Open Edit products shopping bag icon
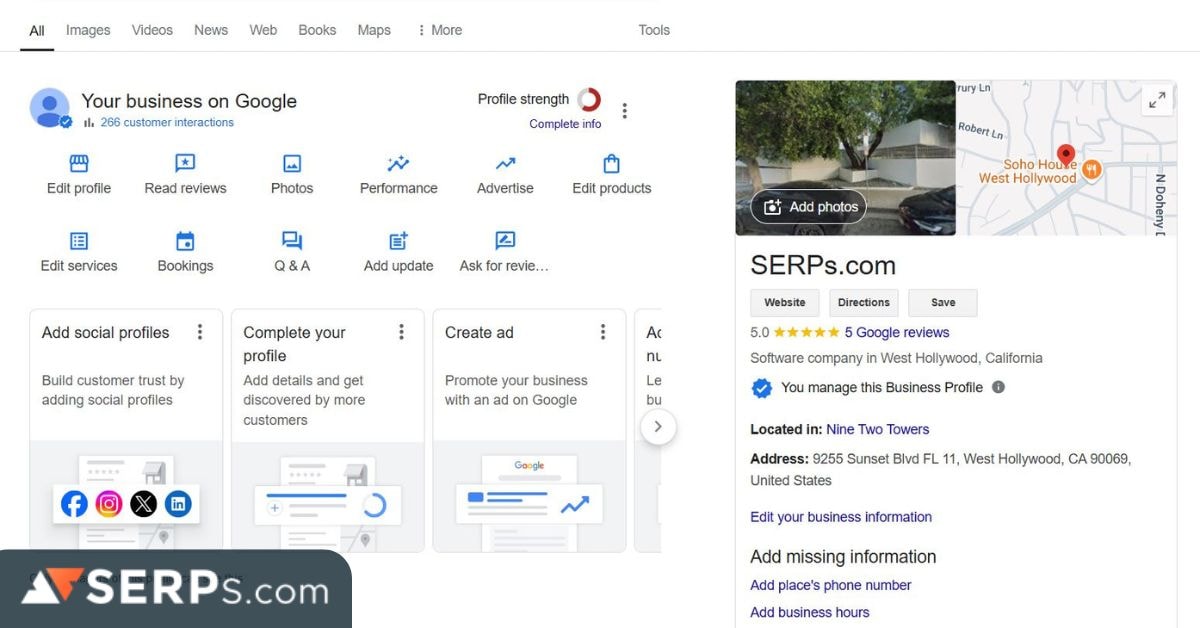The width and height of the screenshot is (1200, 628). 612,164
